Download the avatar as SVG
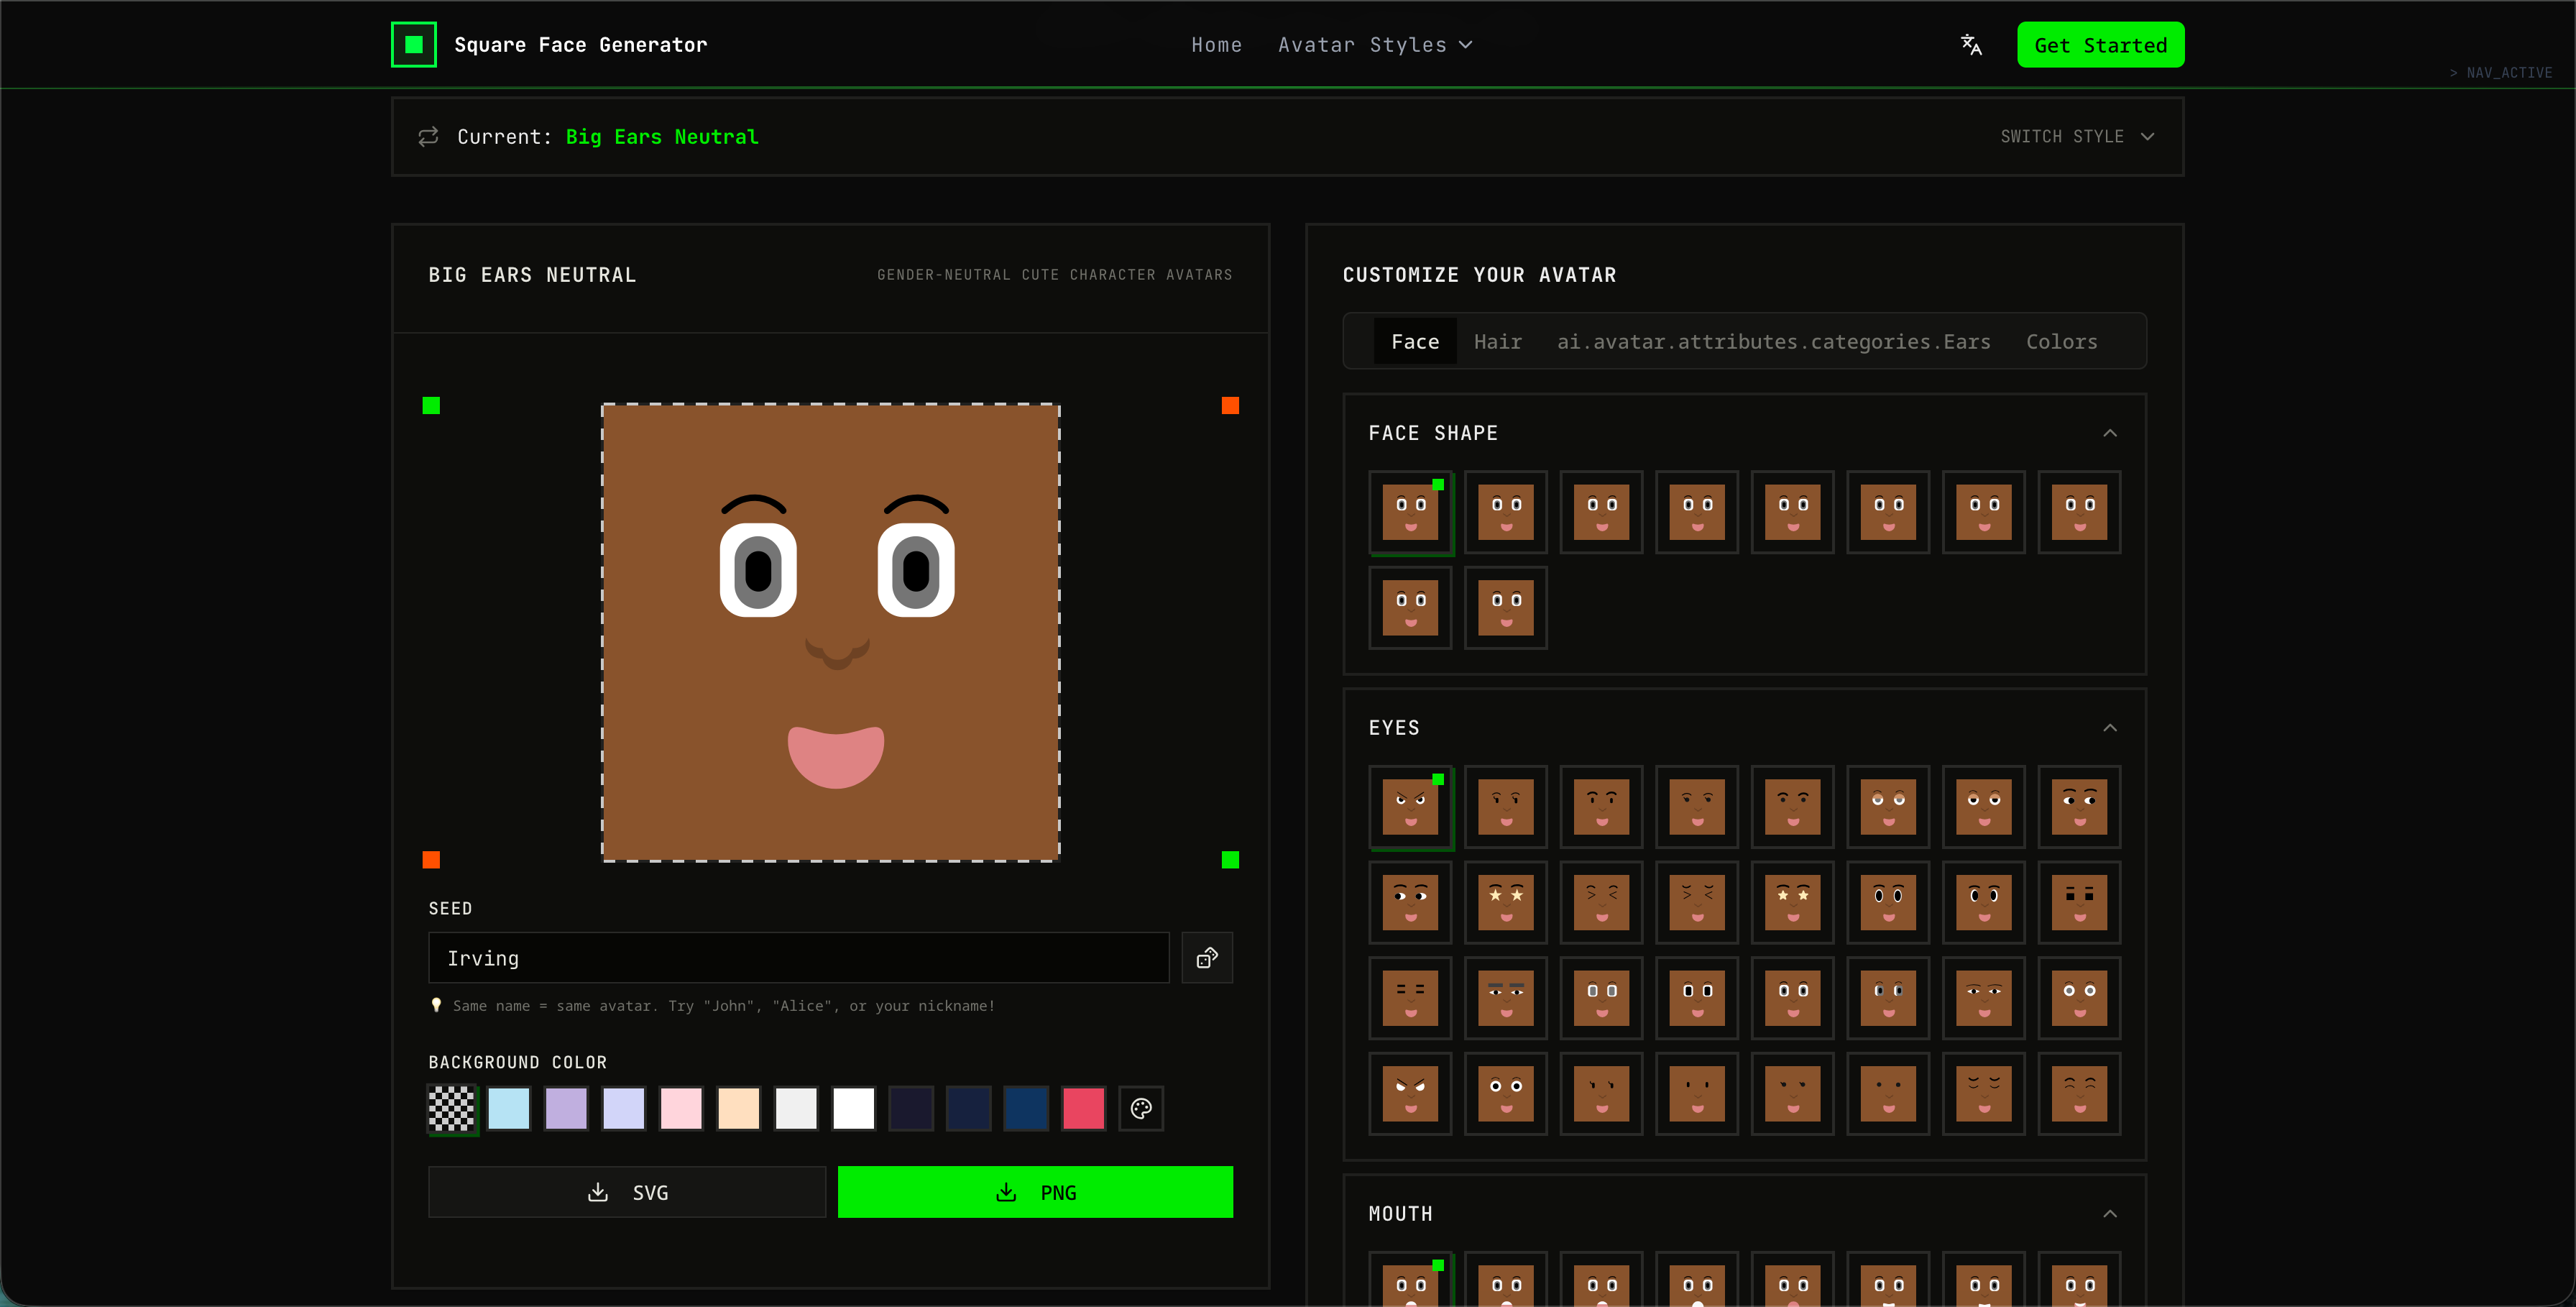2576x1307 pixels. pos(627,1191)
